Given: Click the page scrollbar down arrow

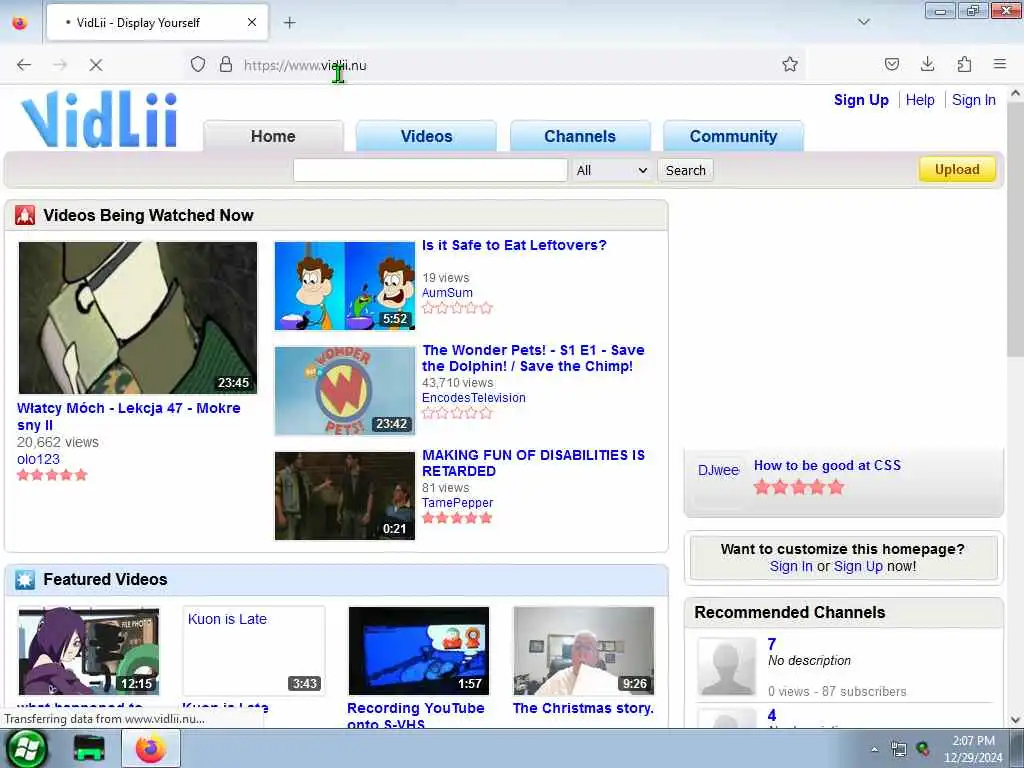Looking at the screenshot, I should [1016, 720].
